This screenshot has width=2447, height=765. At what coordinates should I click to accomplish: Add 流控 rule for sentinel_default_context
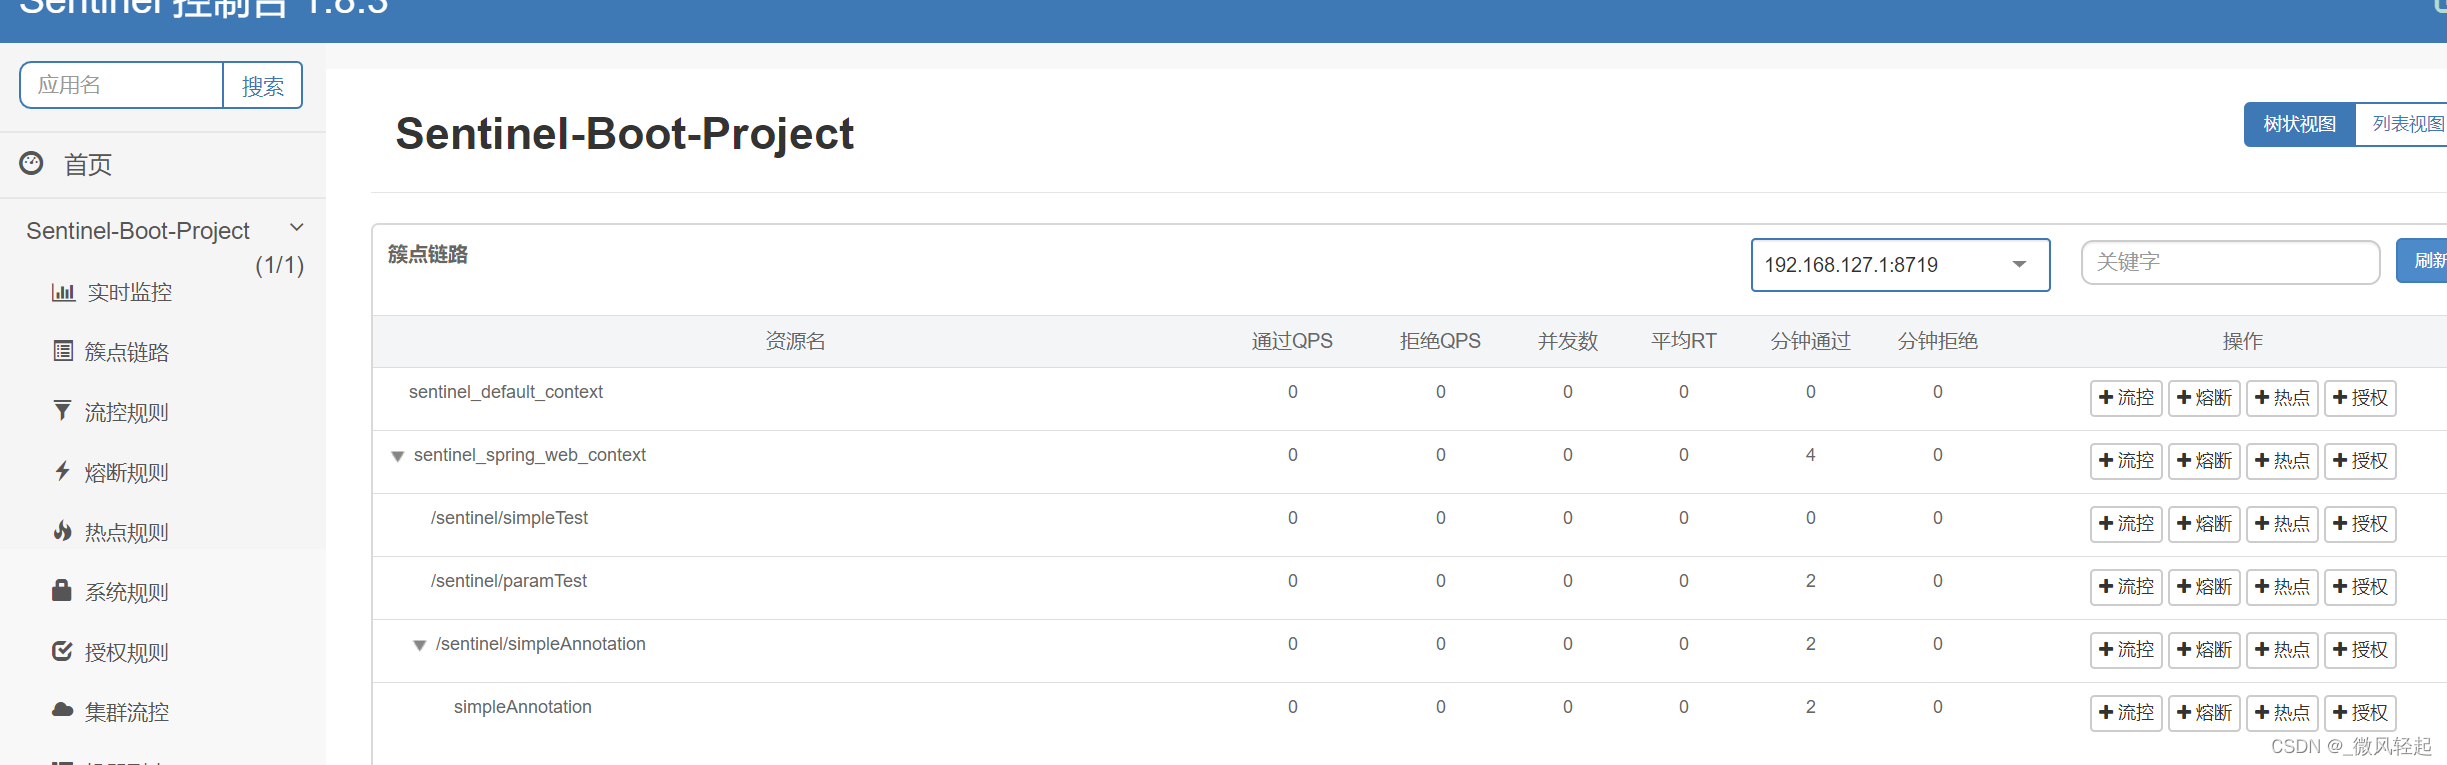coord(2126,398)
